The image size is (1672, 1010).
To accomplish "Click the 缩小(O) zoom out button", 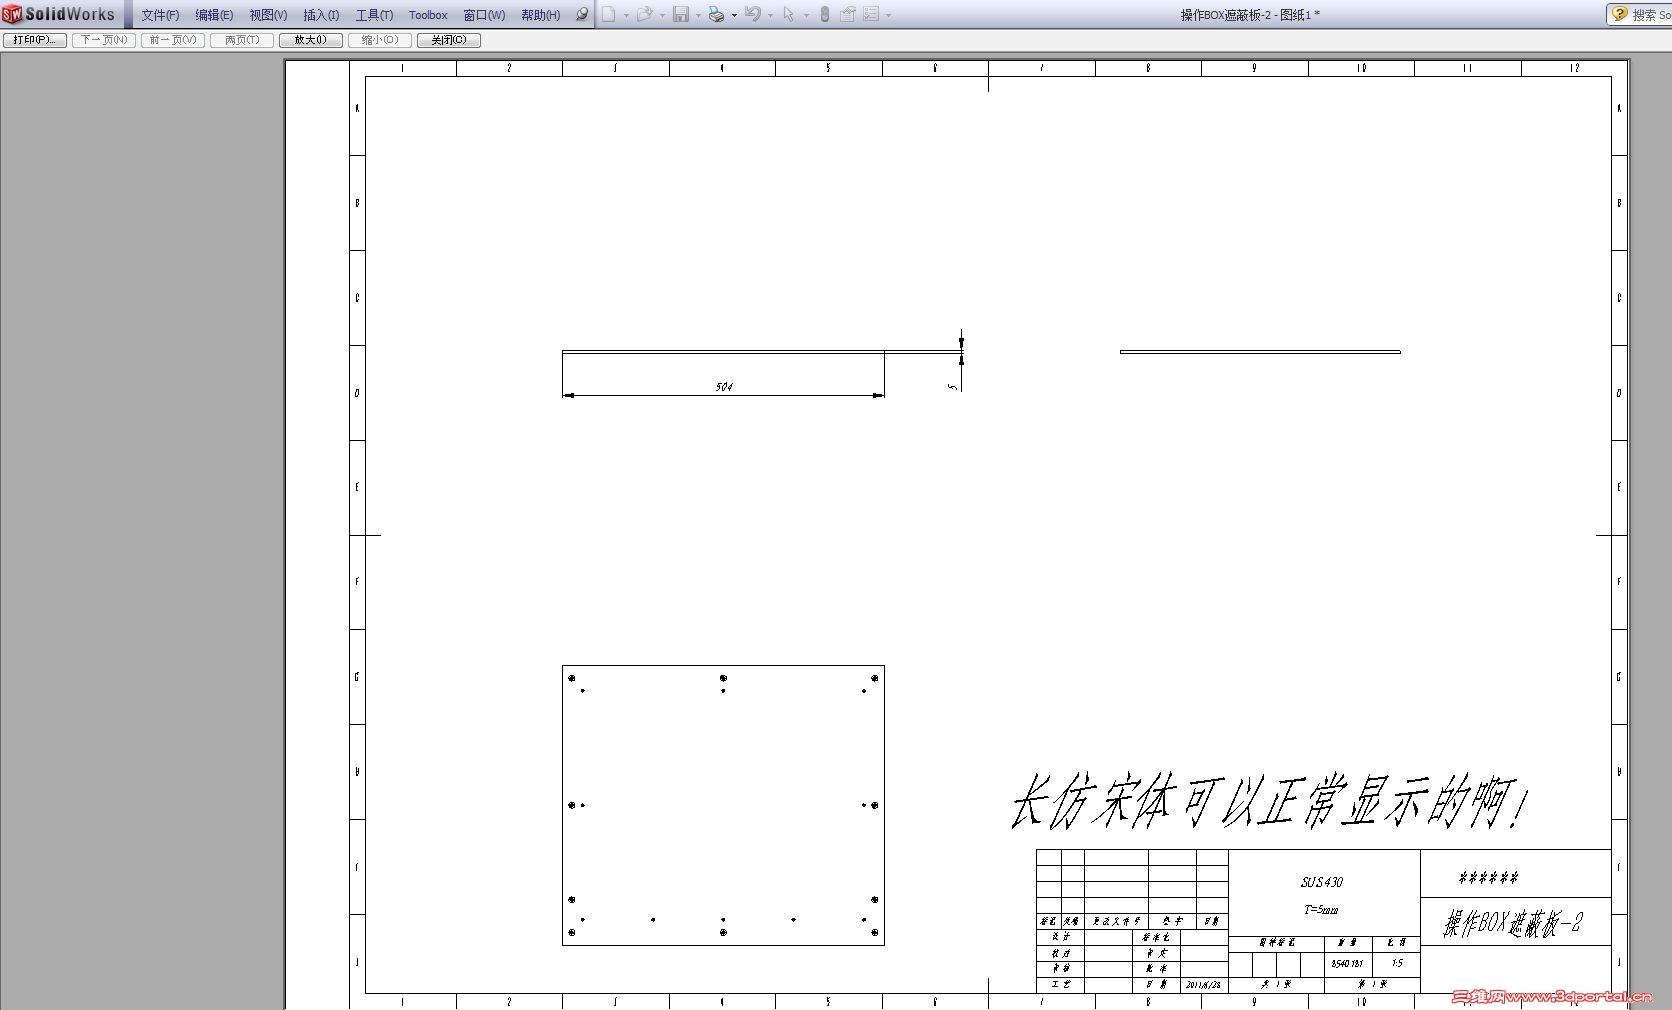I will 380,40.
